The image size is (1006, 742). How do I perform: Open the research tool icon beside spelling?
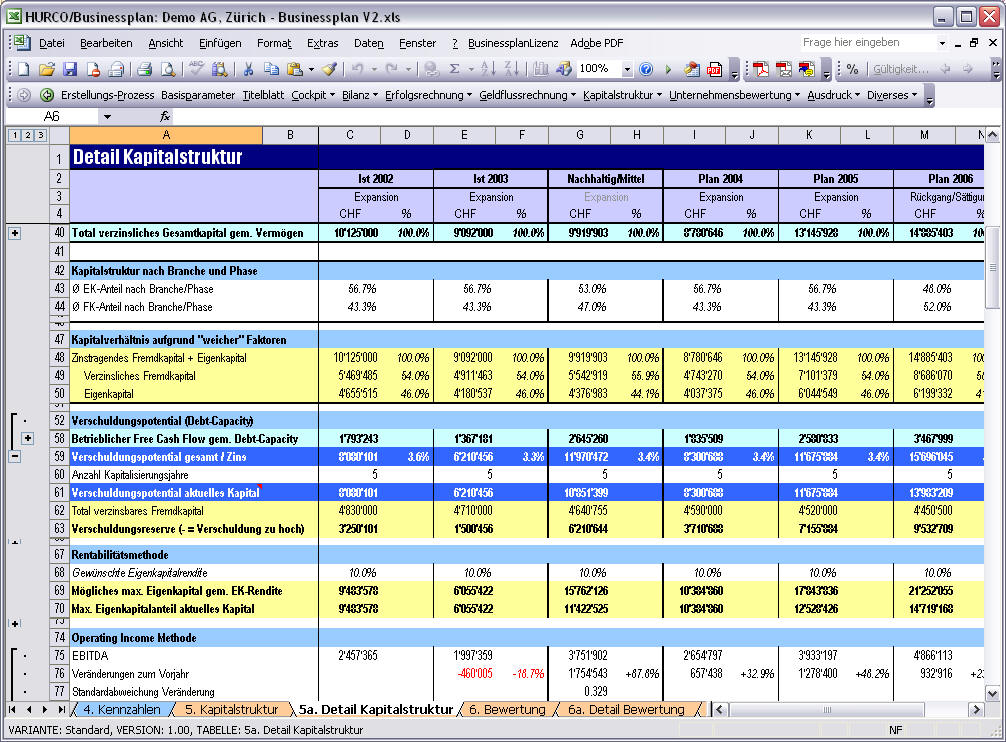click(219, 69)
